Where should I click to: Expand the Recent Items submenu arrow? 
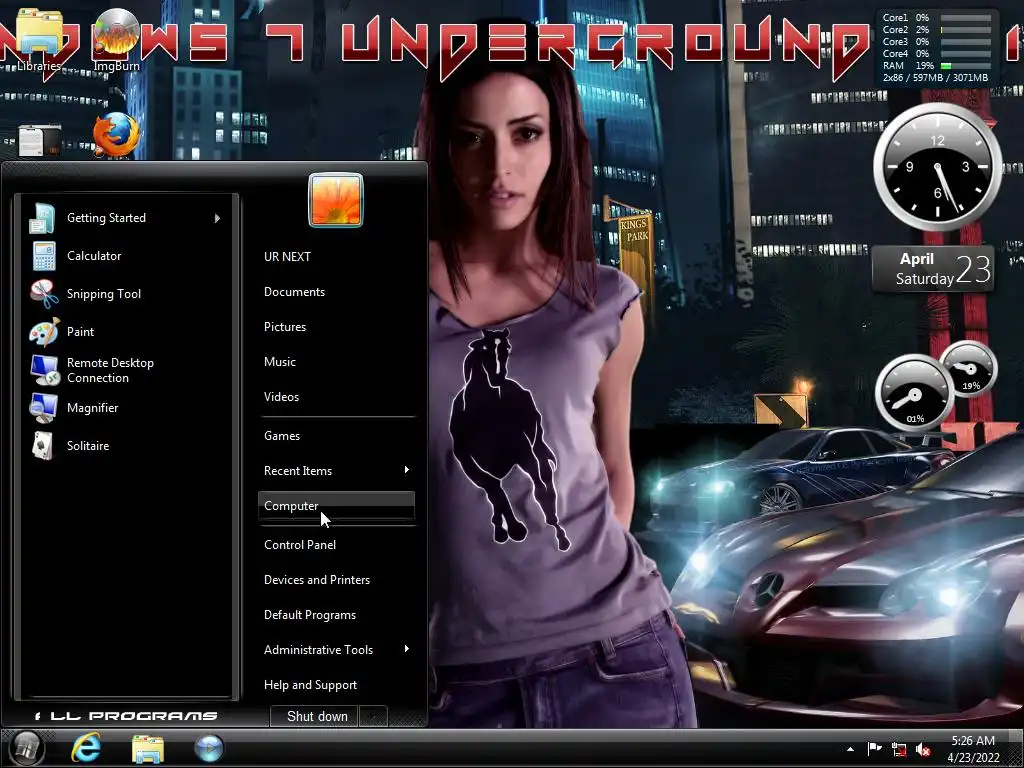pos(406,470)
